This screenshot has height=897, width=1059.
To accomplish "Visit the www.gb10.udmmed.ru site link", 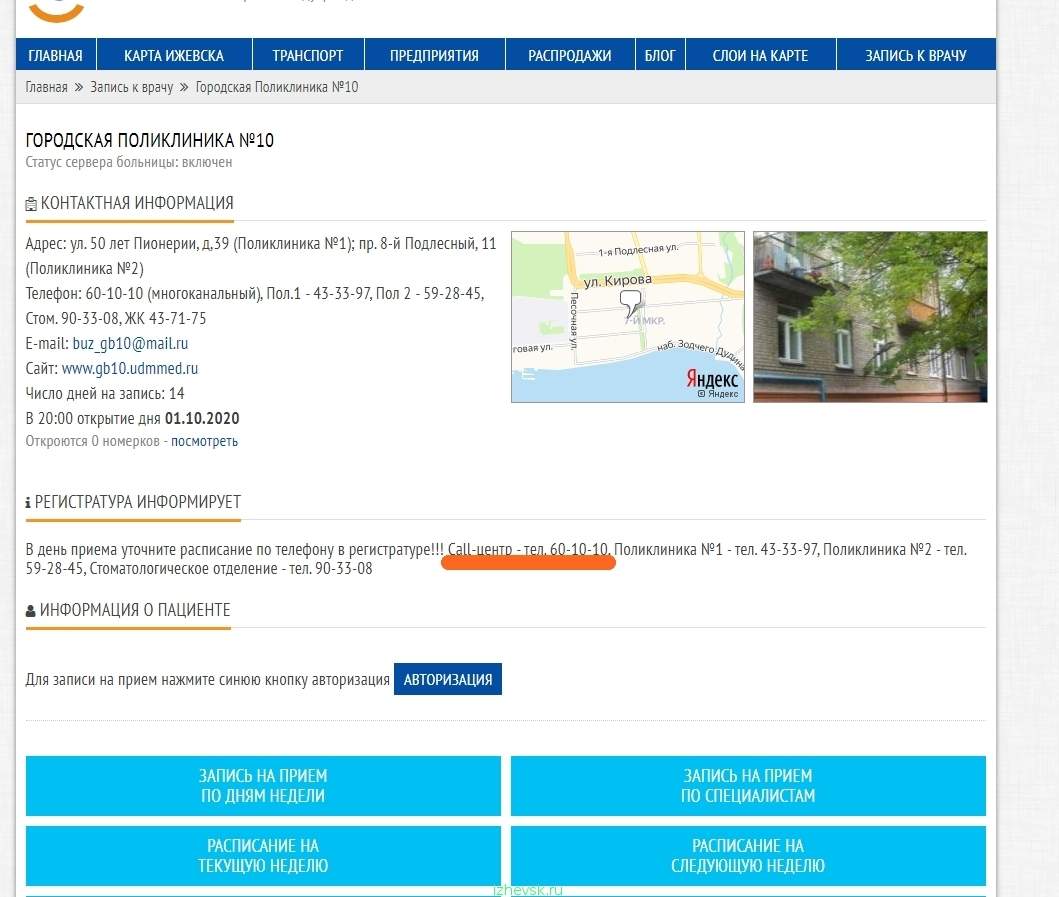I will pyautogui.click(x=130, y=369).
